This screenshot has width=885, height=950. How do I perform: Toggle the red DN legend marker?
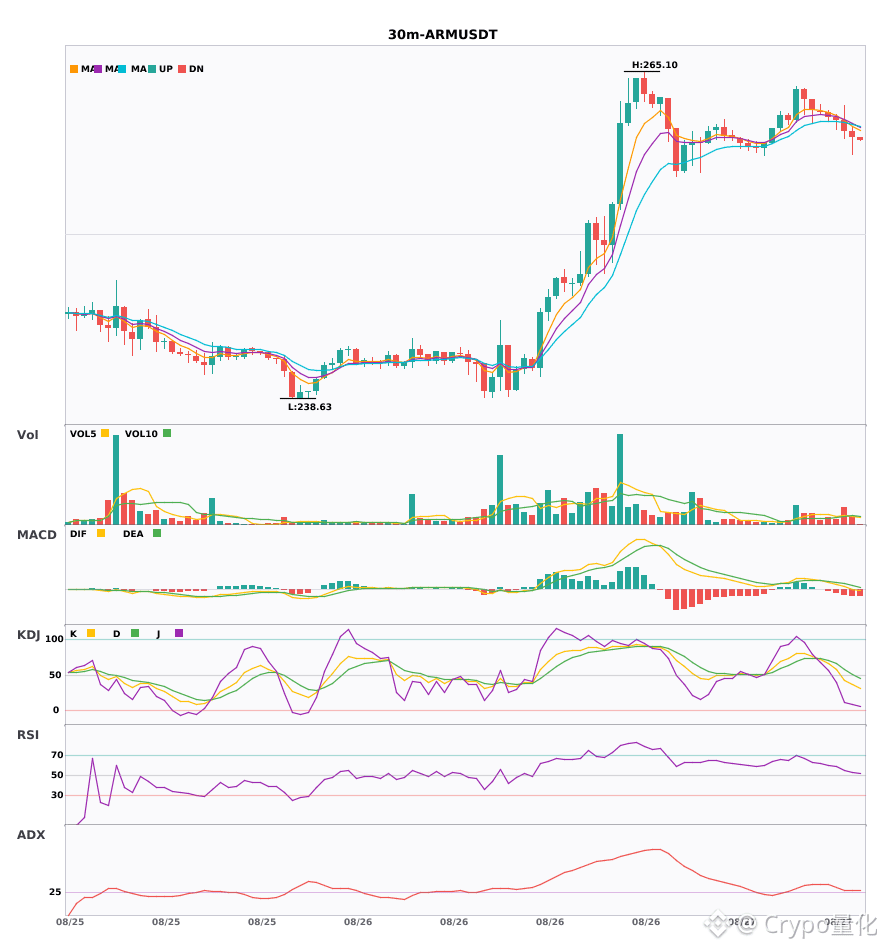tap(182, 69)
